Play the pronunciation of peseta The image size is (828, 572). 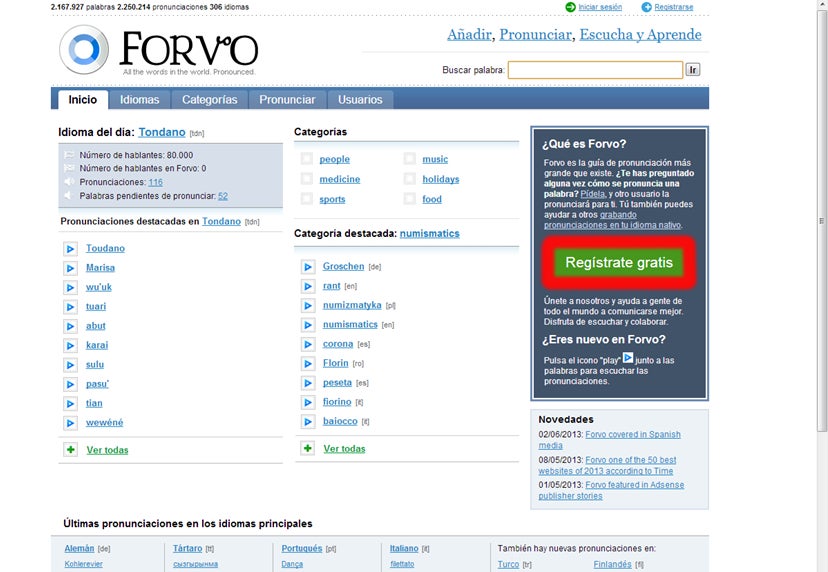(308, 383)
